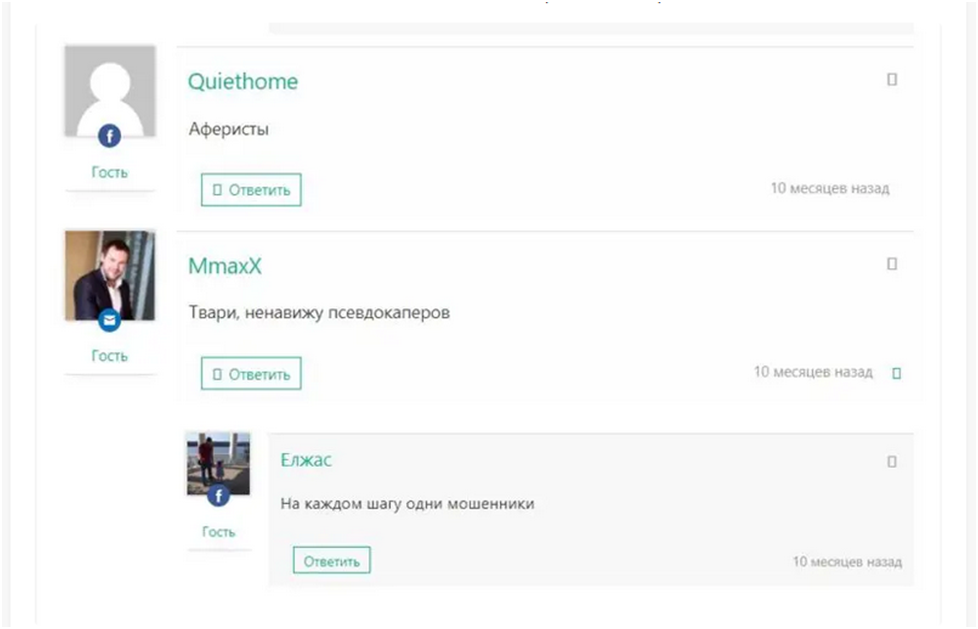
Task: Click the Гость label under Елжас's avatar
Action: tap(218, 532)
